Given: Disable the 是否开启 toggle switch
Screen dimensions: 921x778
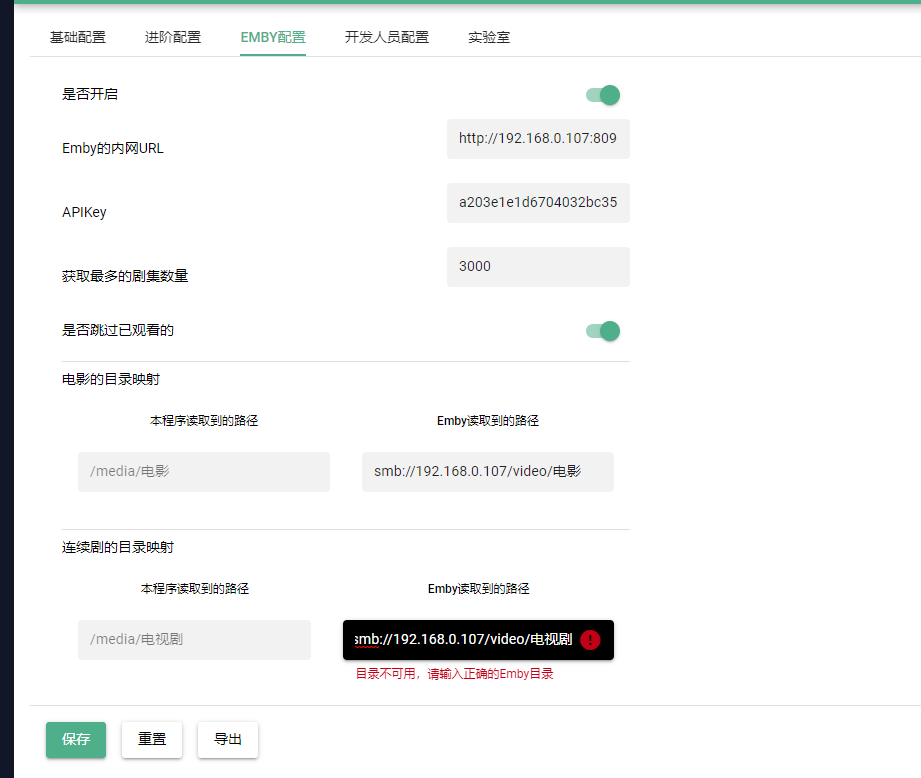Looking at the screenshot, I should coord(600,94).
